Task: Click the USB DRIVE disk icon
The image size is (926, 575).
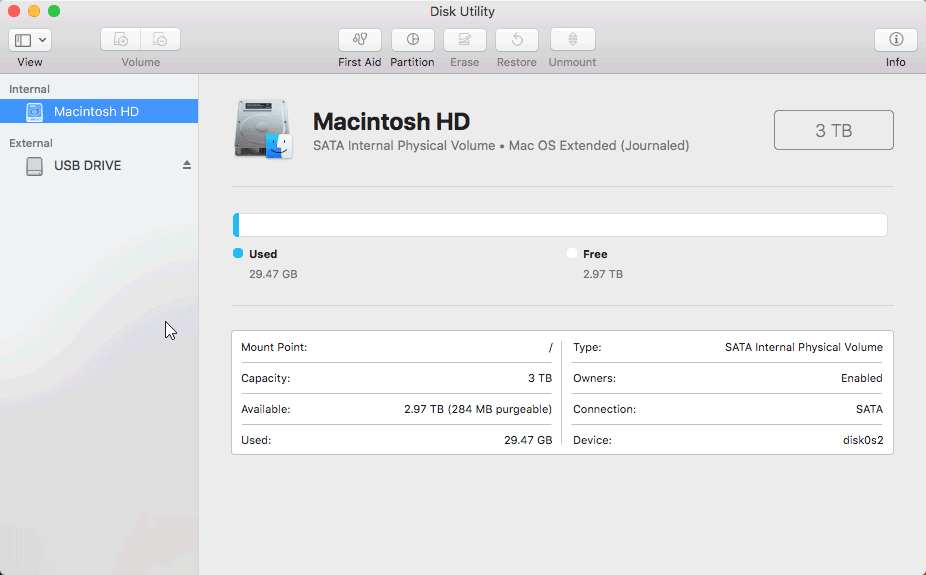Action: click(35, 166)
